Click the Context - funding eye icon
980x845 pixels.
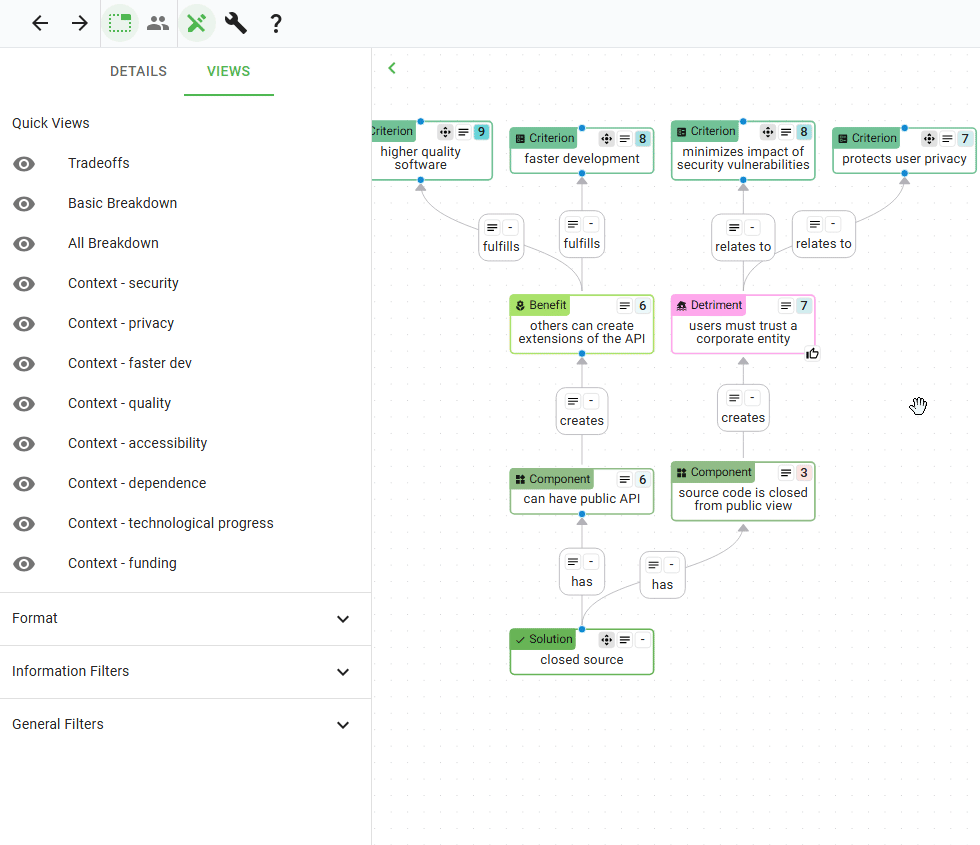tap(24, 564)
